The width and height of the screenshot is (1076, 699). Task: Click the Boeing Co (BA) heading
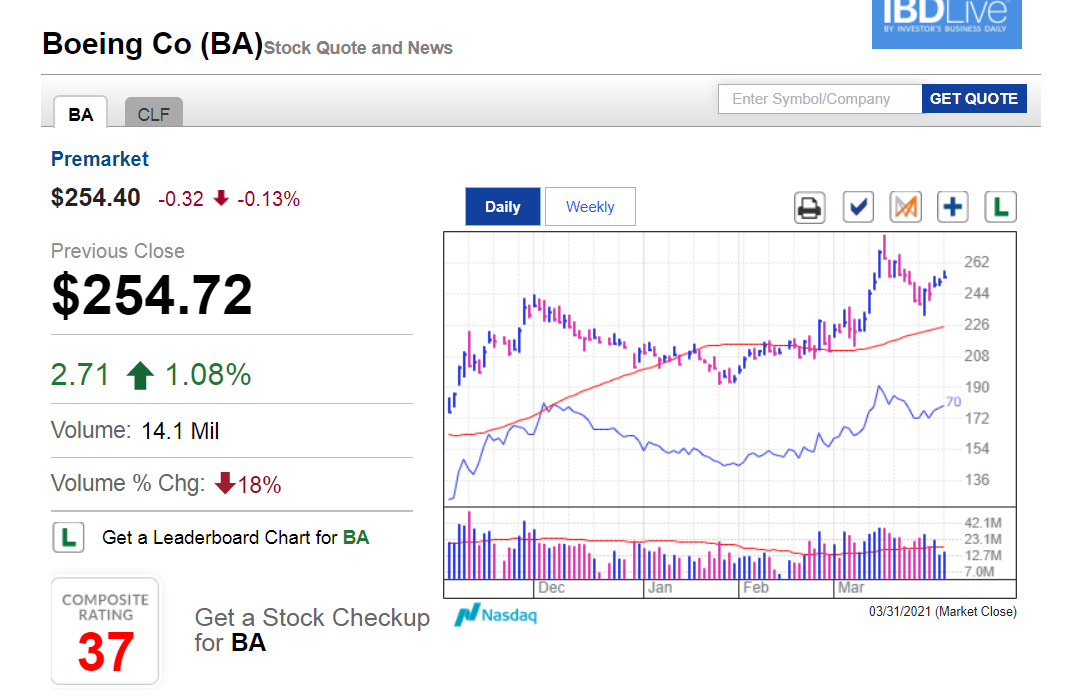click(152, 44)
